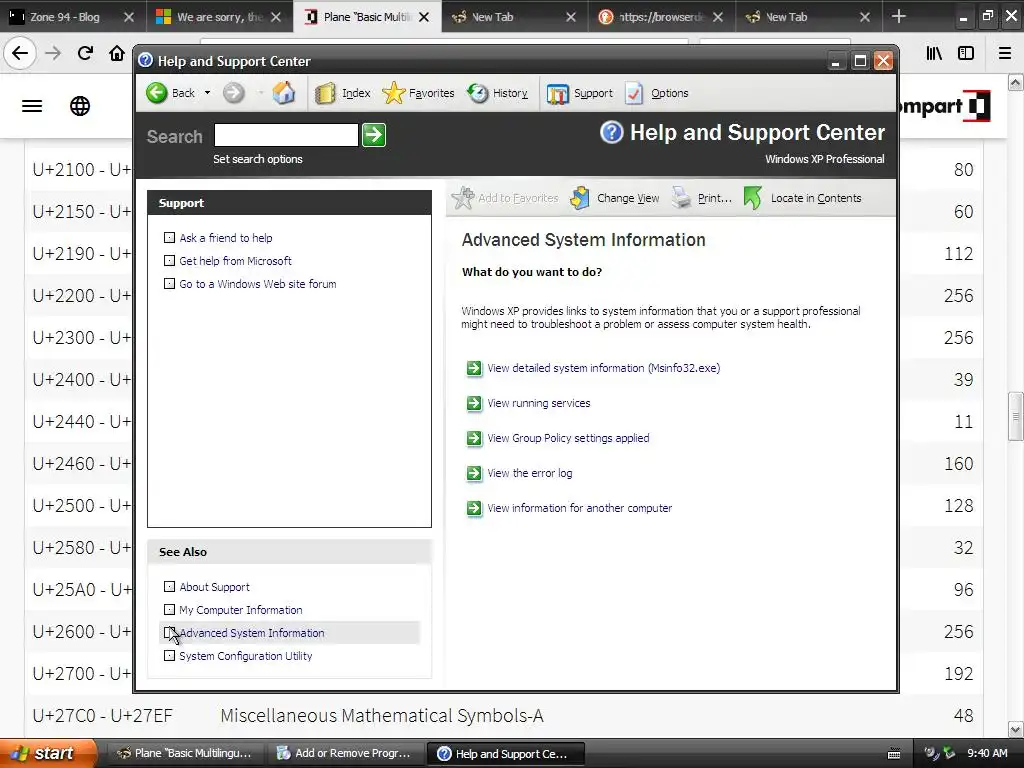
Task: Select Advanced System Information entry
Action: point(252,633)
